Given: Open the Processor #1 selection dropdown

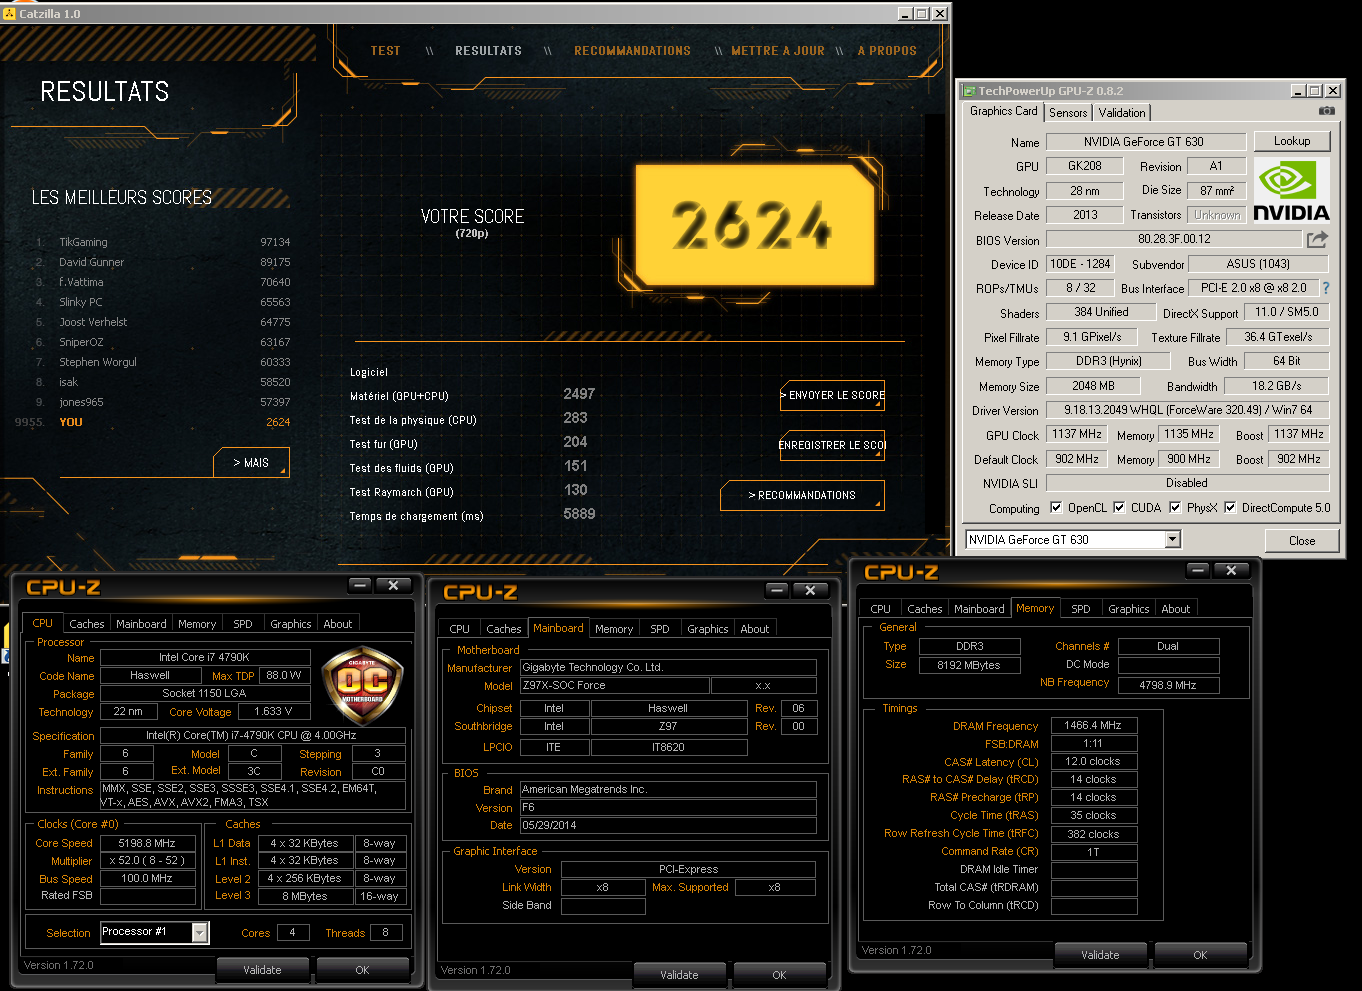Looking at the screenshot, I should pyautogui.click(x=200, y=932).
